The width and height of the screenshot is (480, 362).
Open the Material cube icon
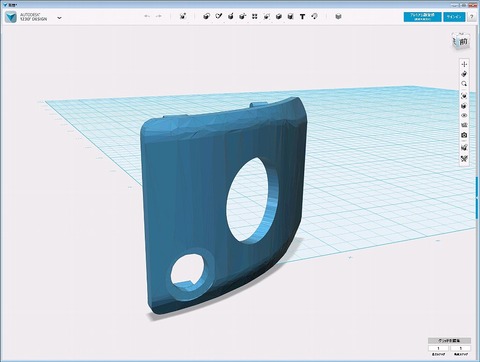338,16
